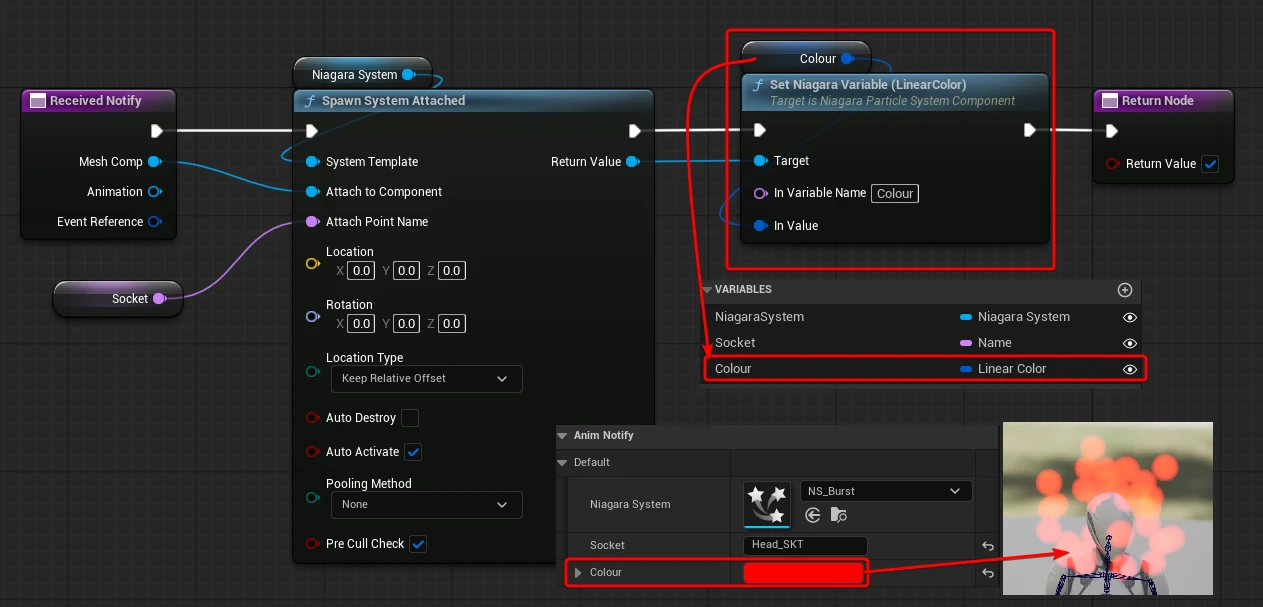The width and height of the screenshot is (1263, 607).
Task: Toggle the eye icon for Colour variable
Action: pyautogui.click(x=1130, y=369)
